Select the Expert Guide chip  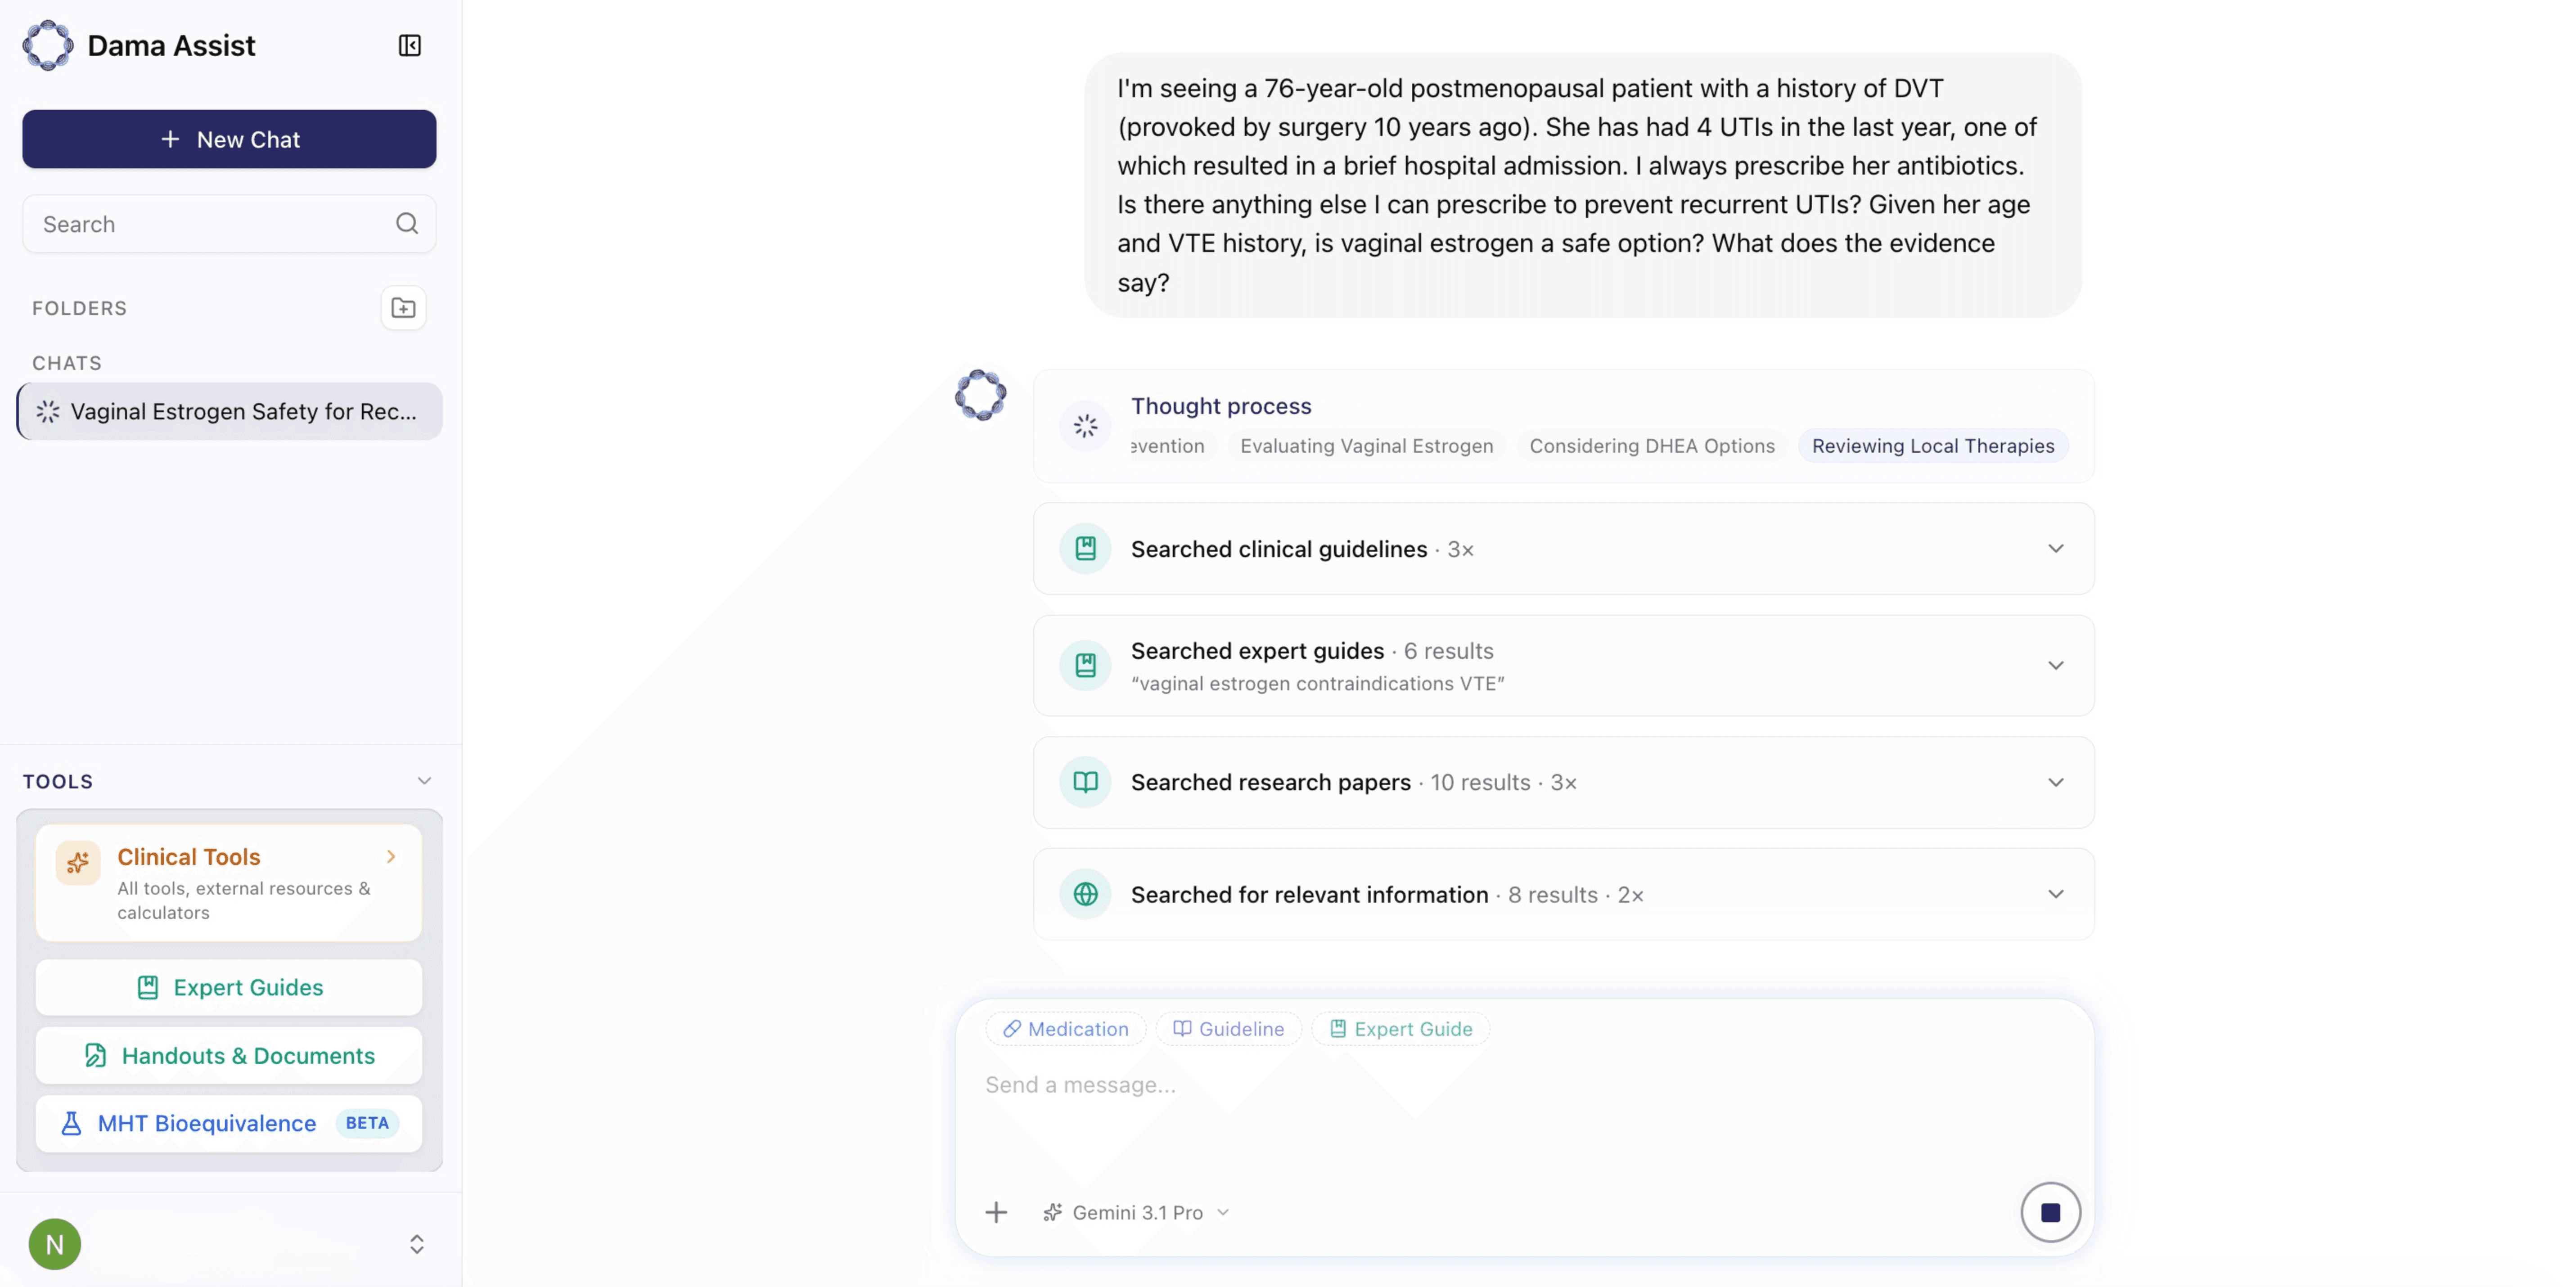click(1400, 1029)
